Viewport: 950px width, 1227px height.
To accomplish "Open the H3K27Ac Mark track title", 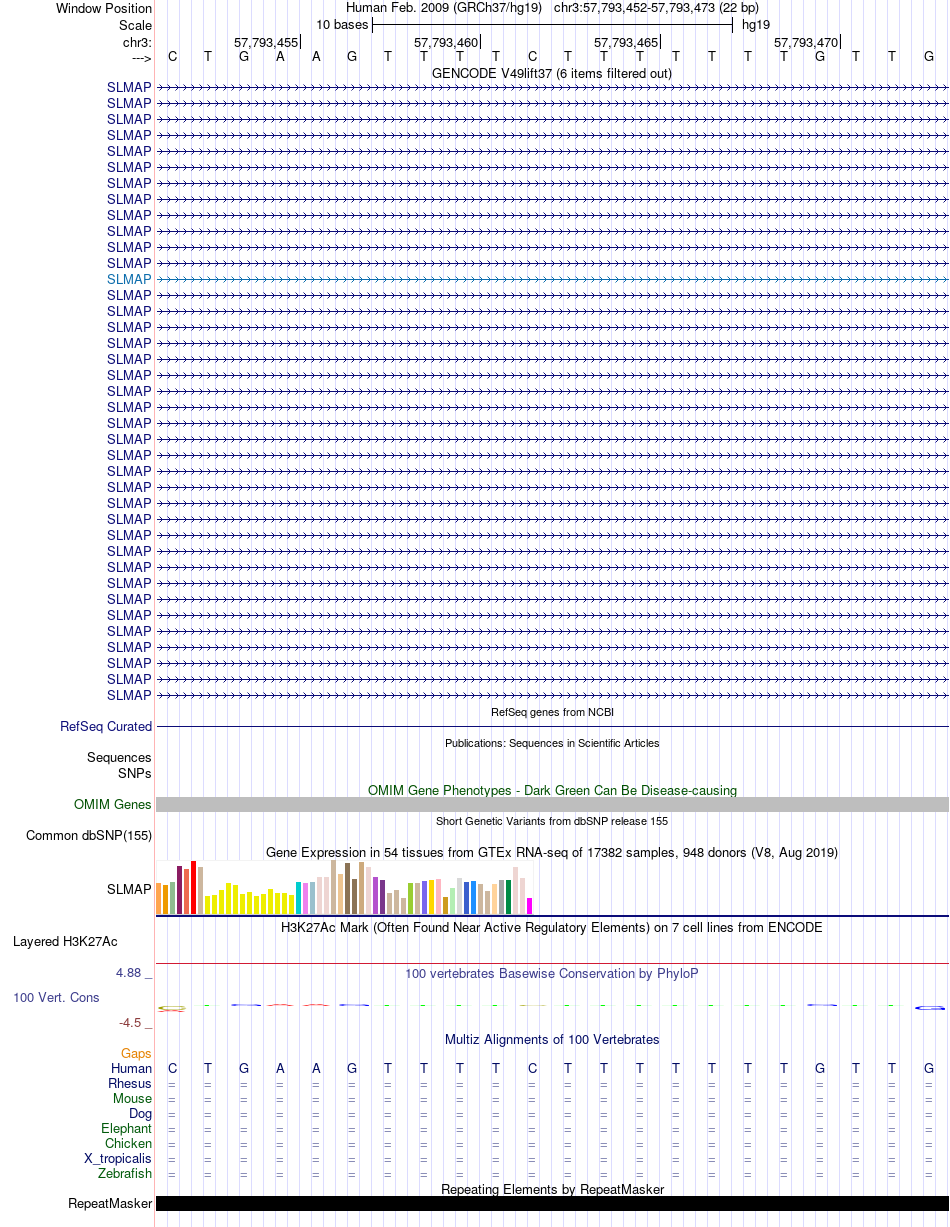I will [552, 928].
